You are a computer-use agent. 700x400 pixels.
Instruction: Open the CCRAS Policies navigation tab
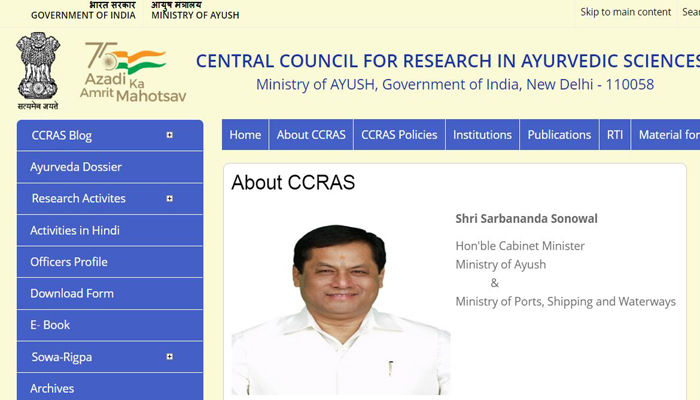[x=400, y=134]
